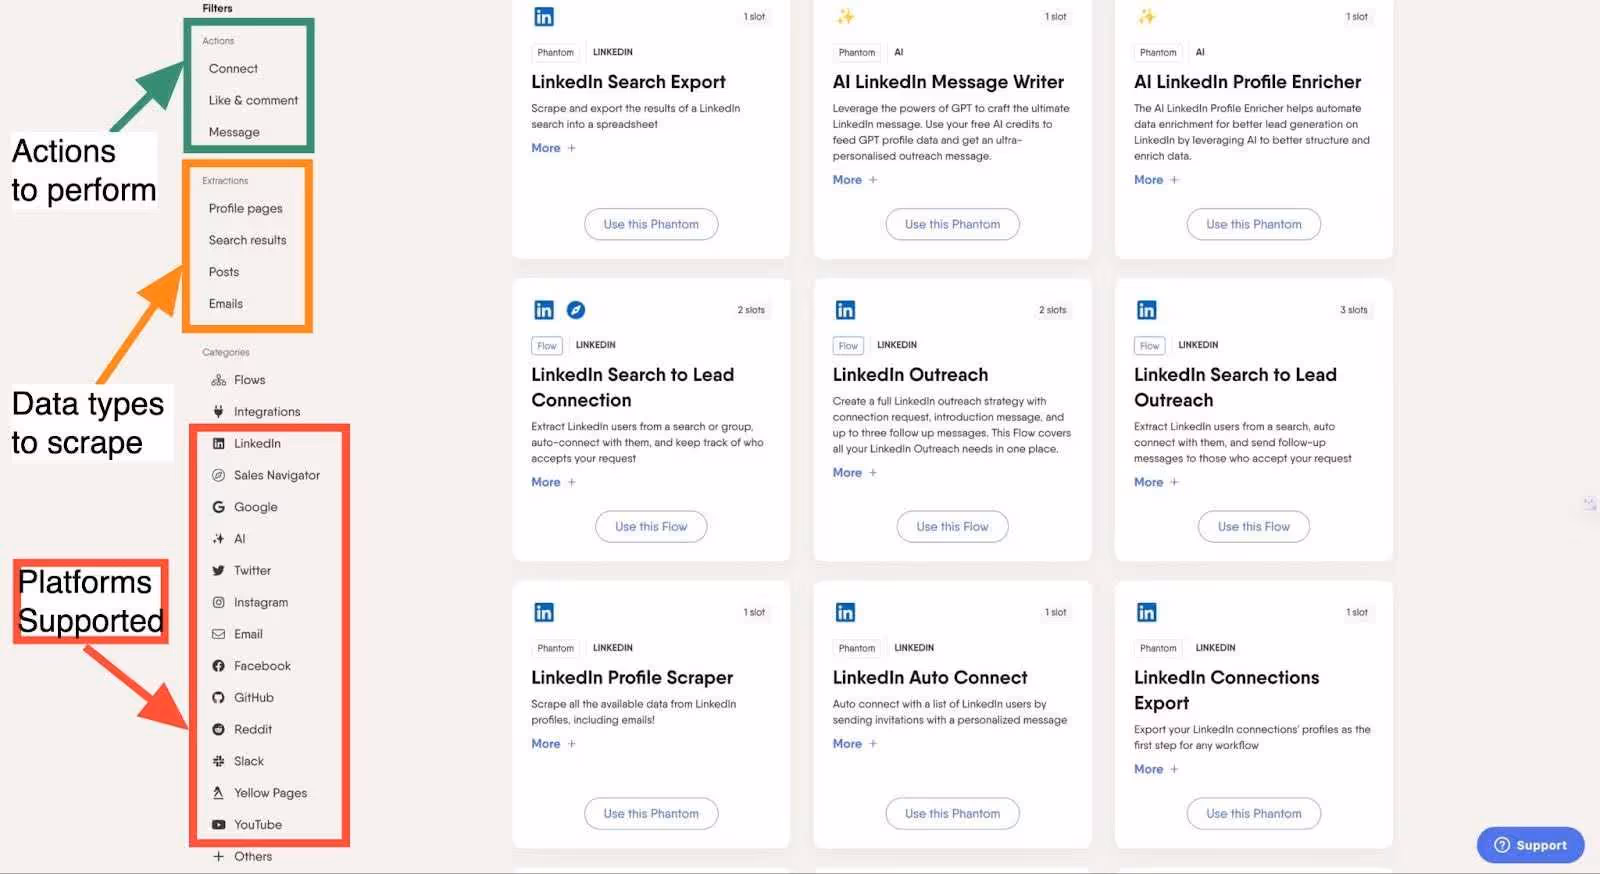The height and width of the screenshot is (874, 1600).
Task: Use this Phantom for LinkedIn Search Export
Action: coord(651,224)
